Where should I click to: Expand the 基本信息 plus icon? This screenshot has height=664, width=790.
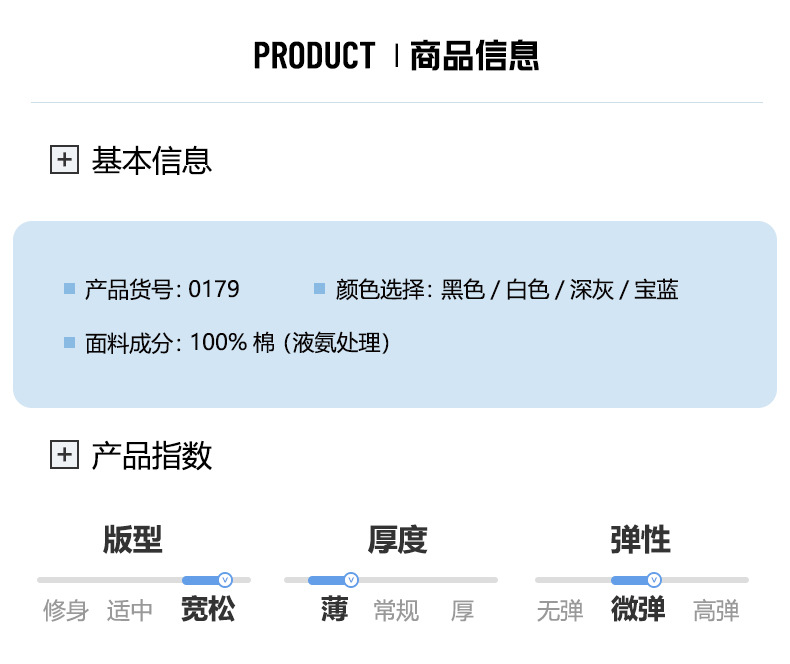[64, 160]
